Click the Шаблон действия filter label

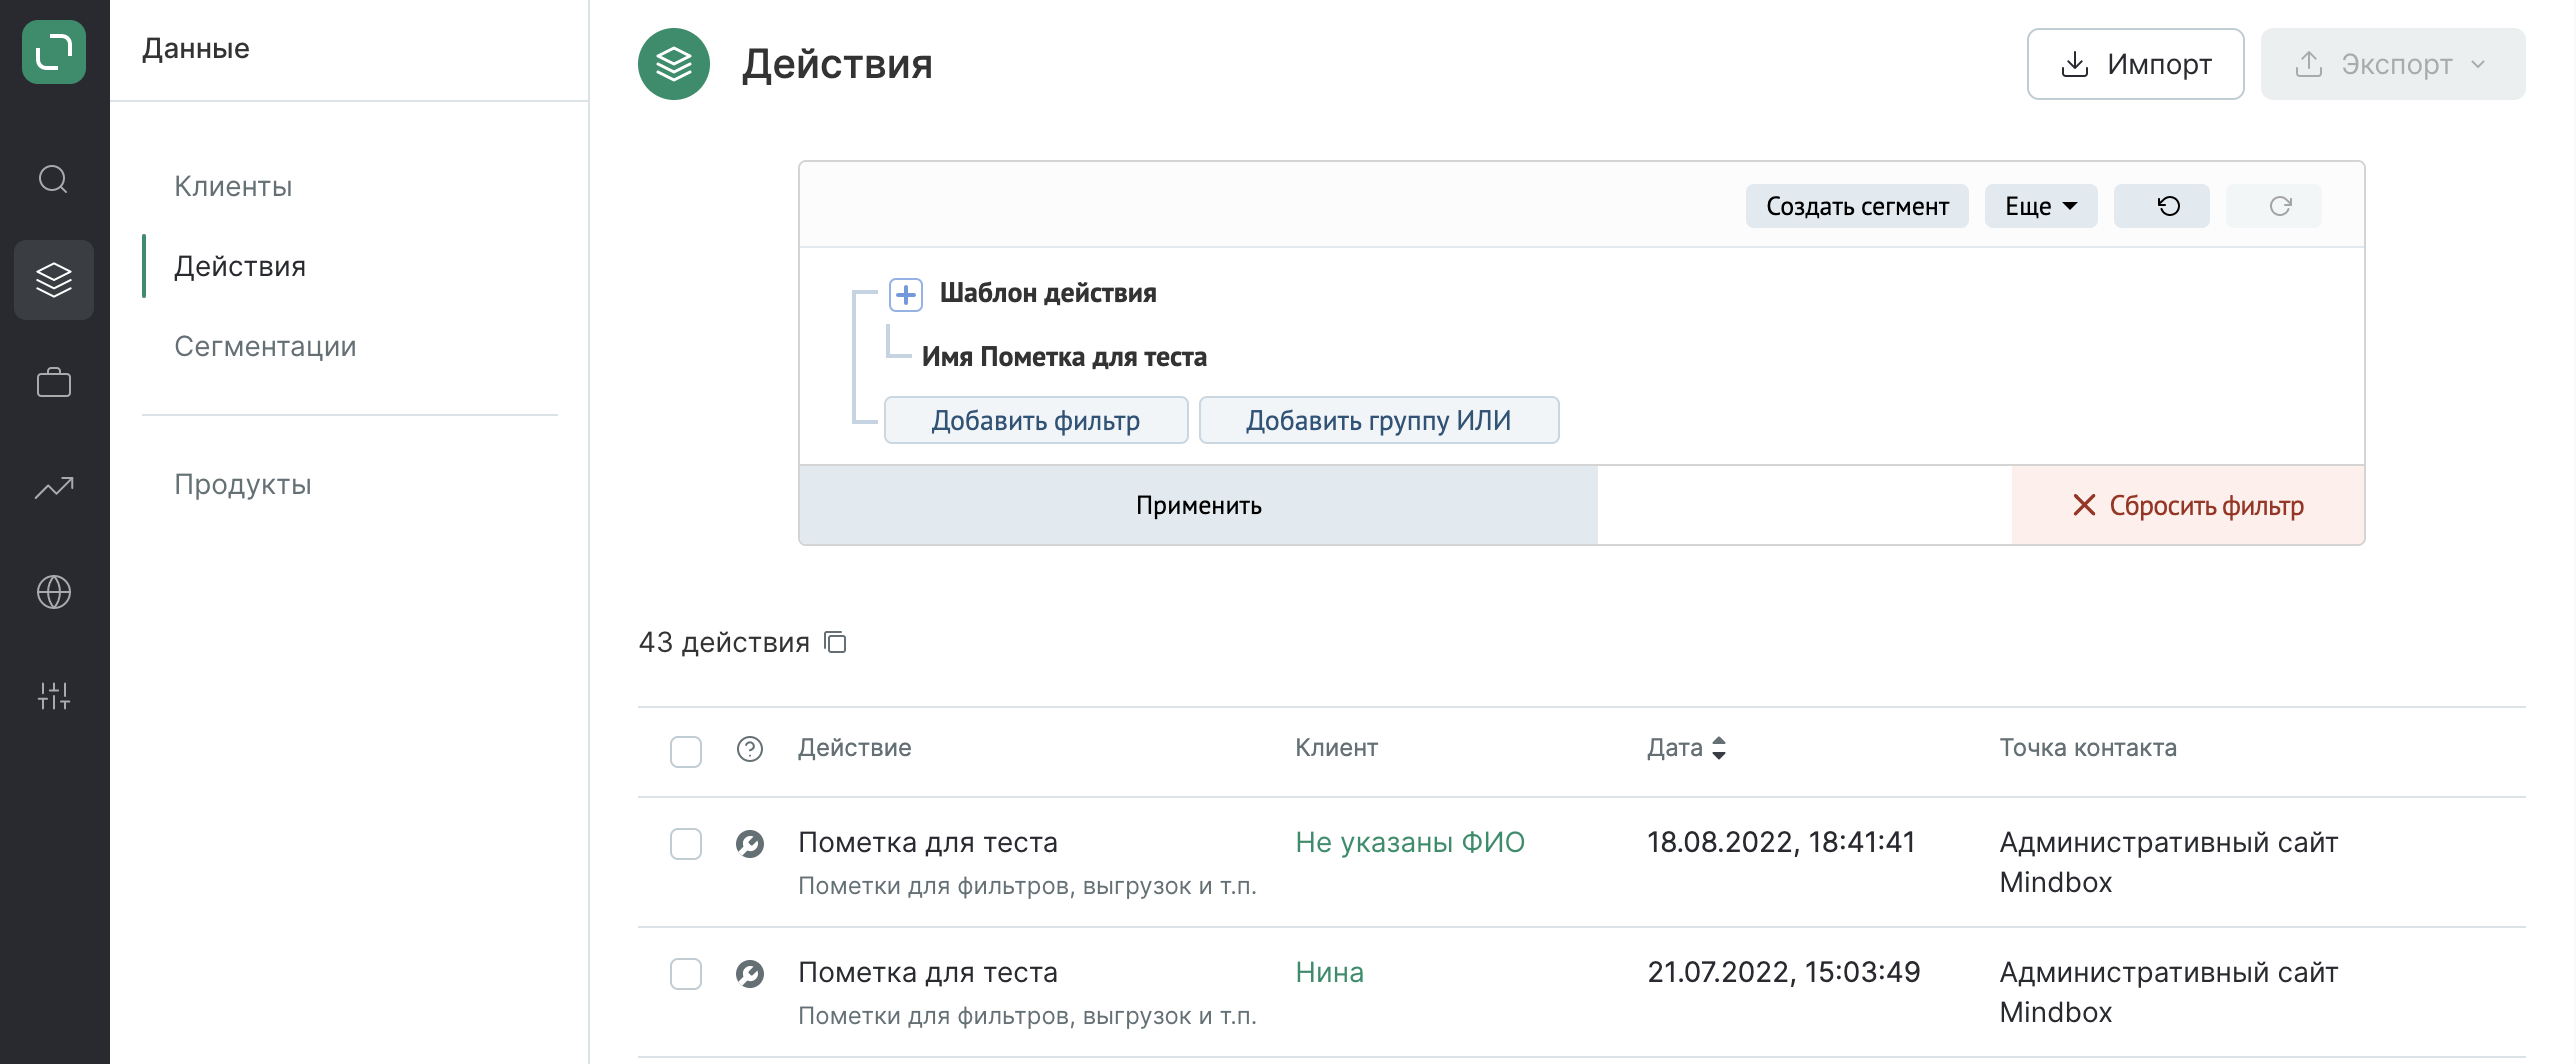(1048, 293)
